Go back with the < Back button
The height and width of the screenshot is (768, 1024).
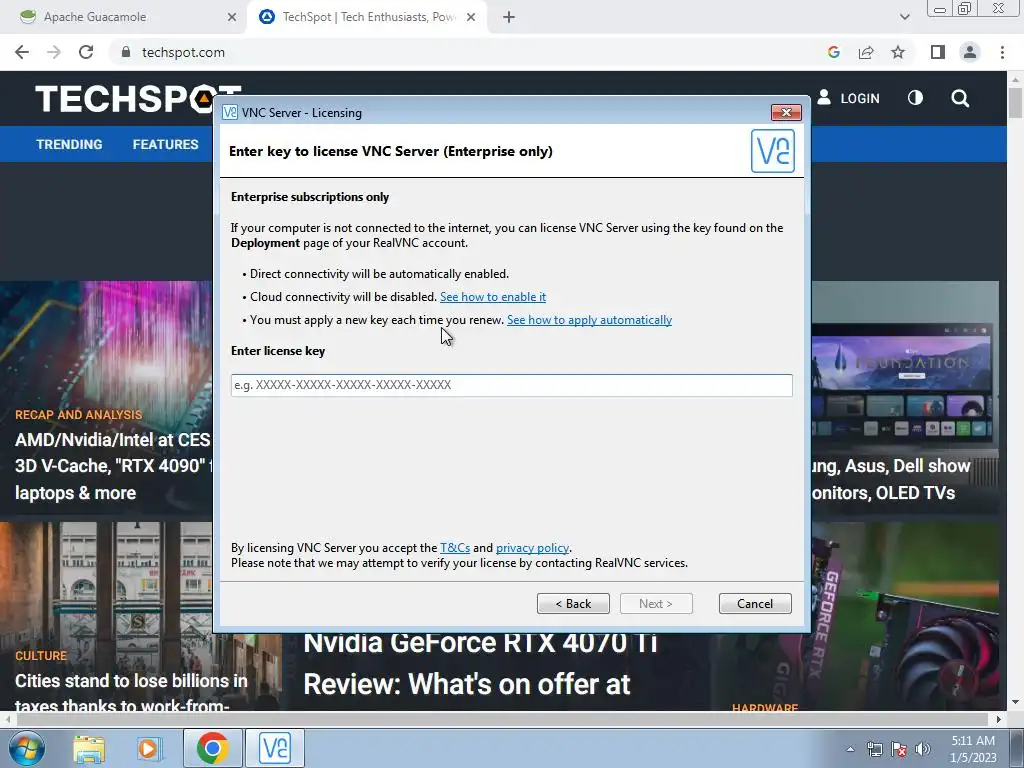coord(573,603)
